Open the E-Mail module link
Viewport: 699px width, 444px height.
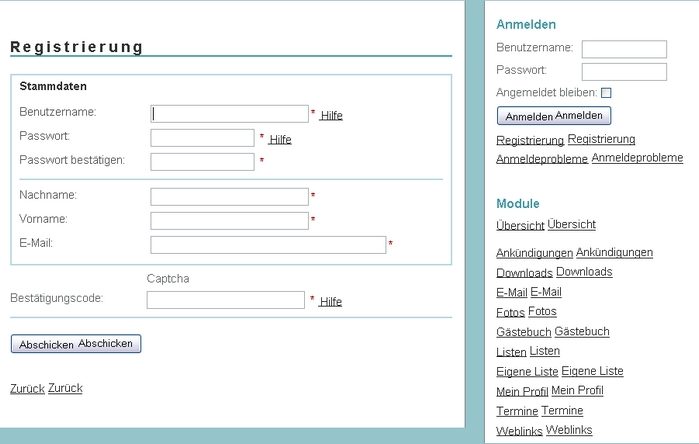point(529,292)
